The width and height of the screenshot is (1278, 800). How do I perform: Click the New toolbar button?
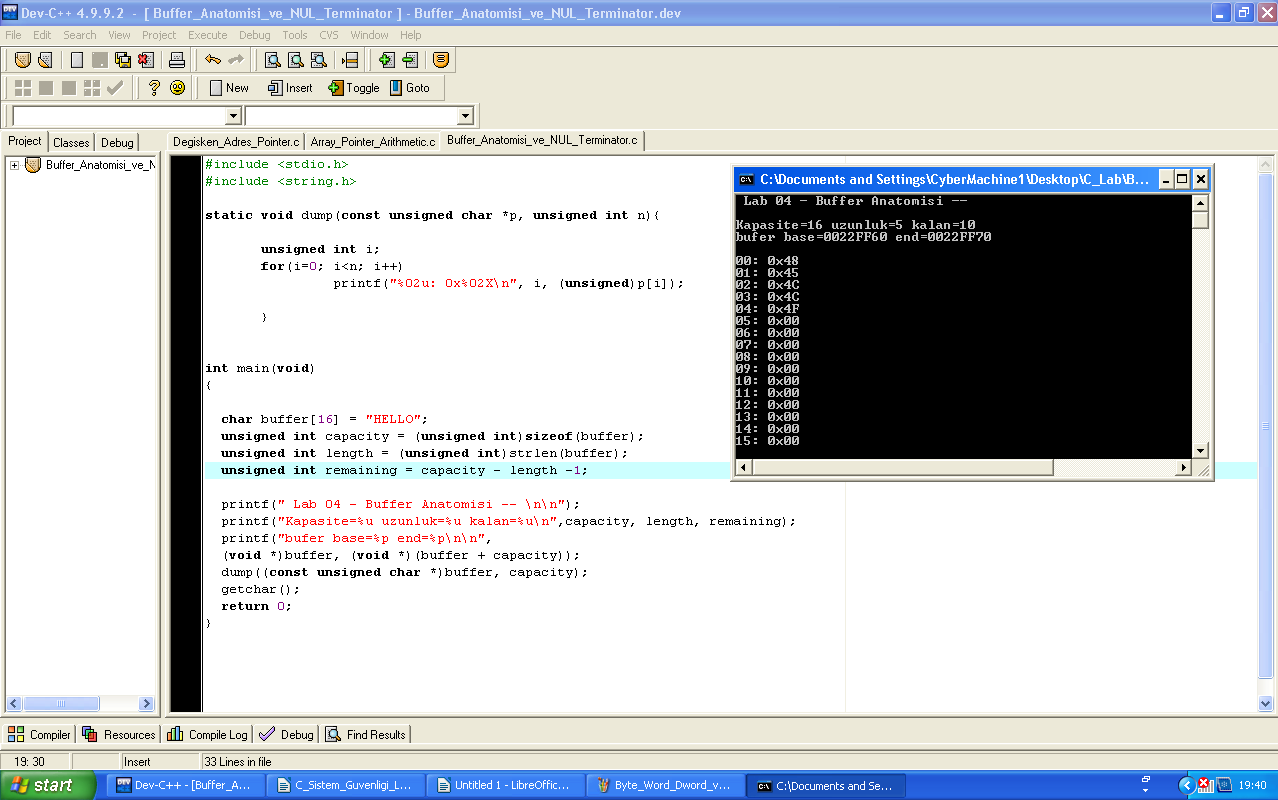[229, 88]
